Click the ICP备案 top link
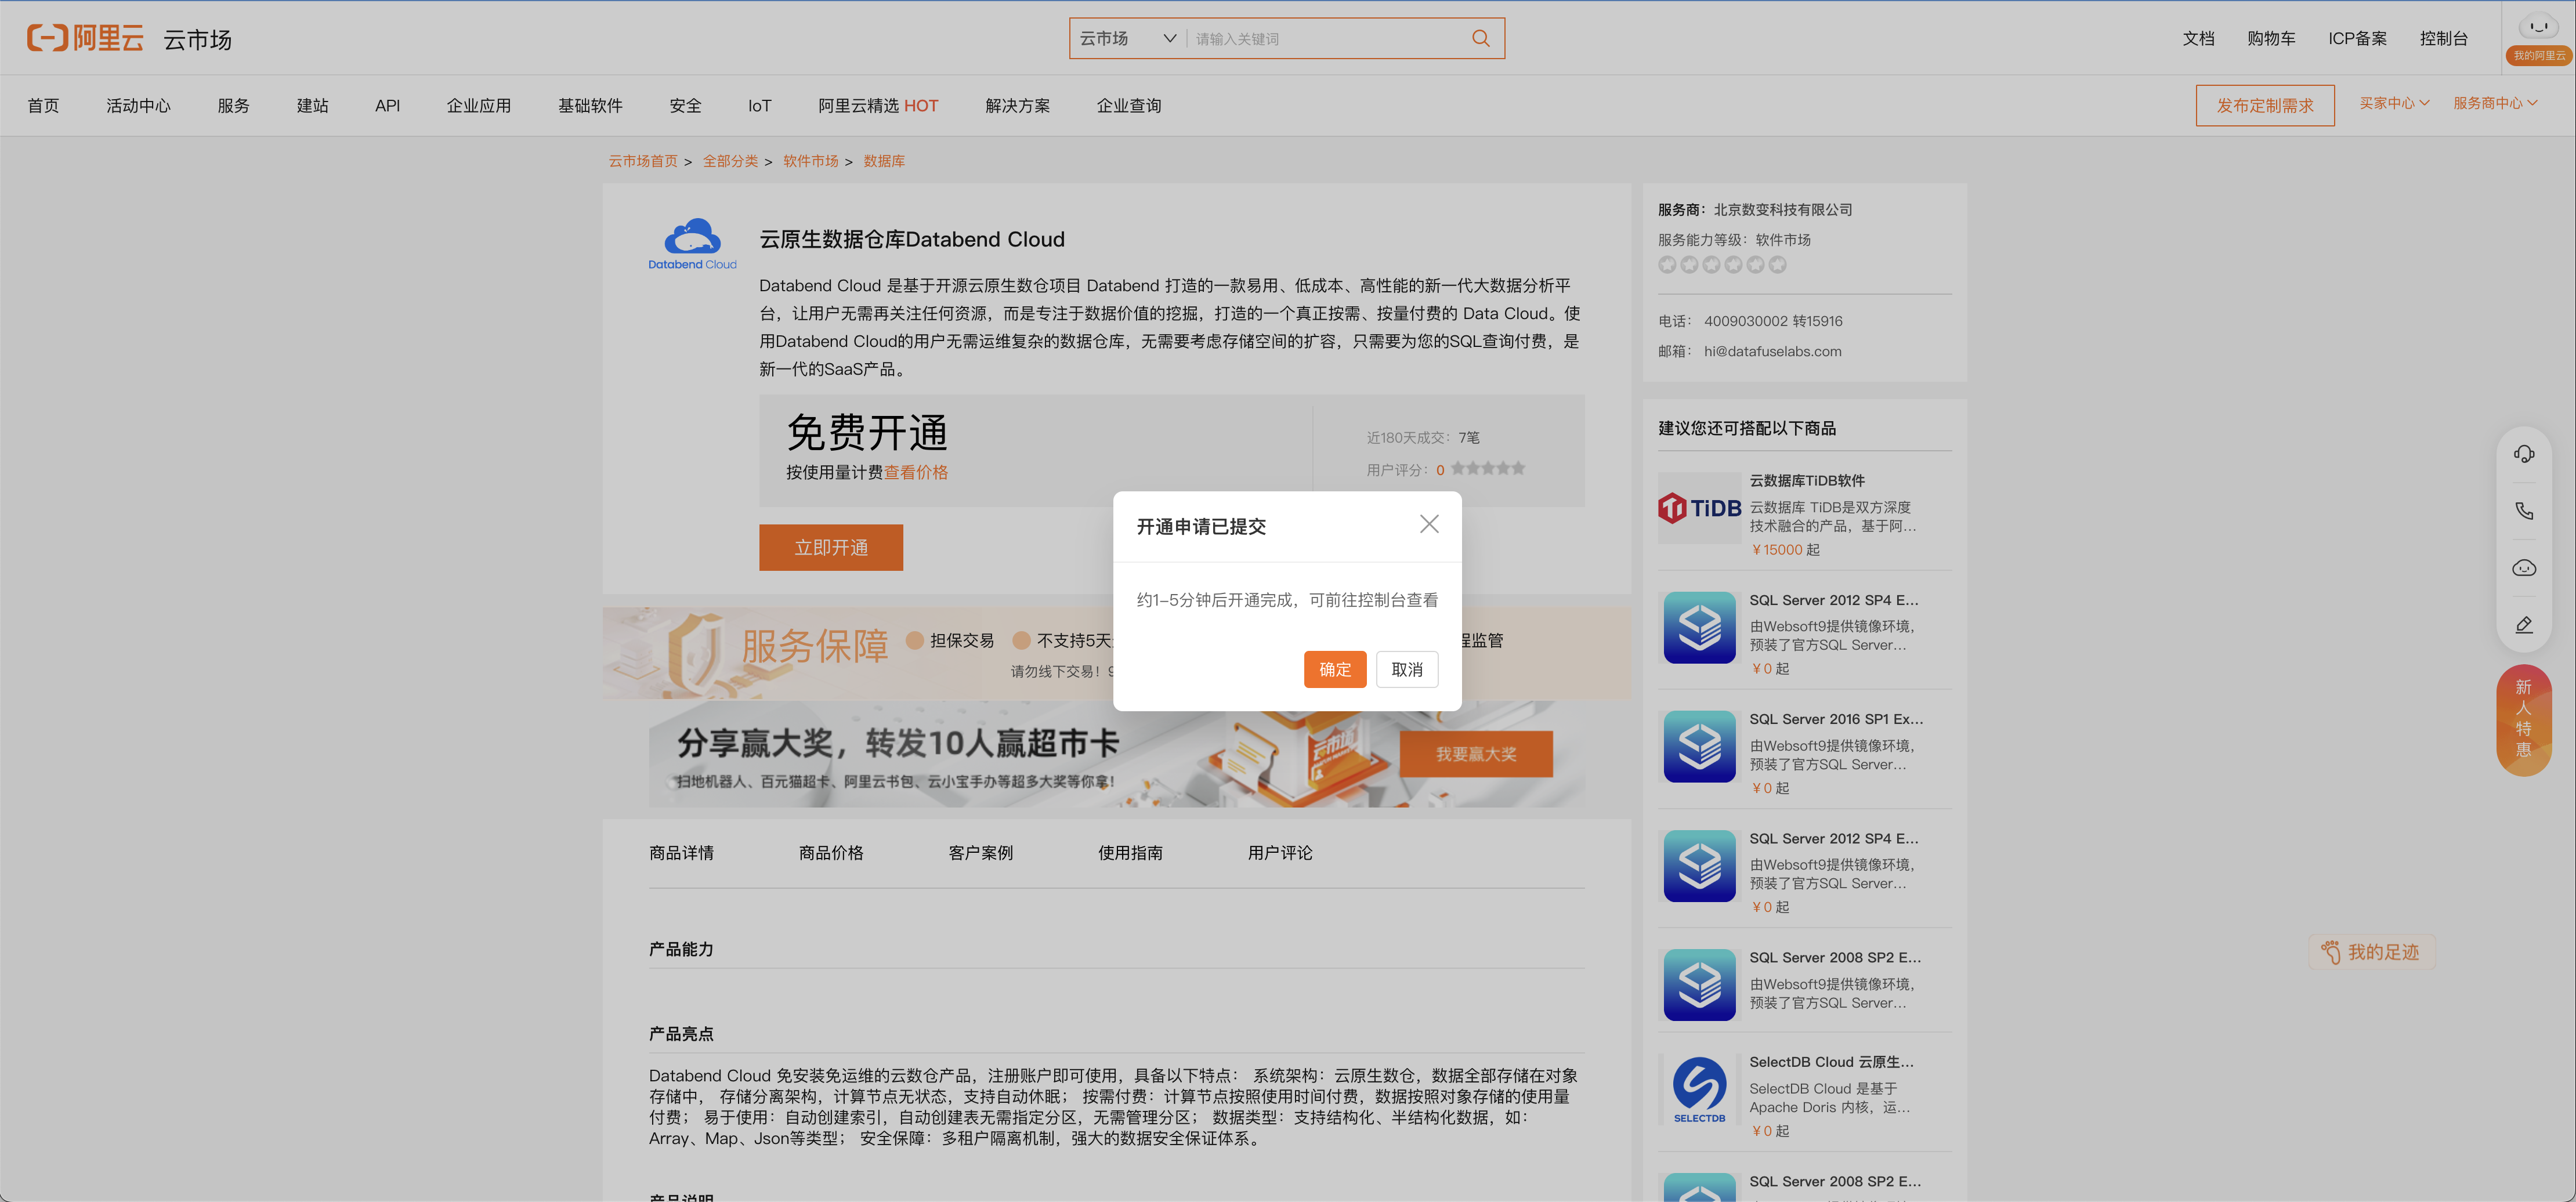Viewport: 2576px width, 1202px height. tap(2357, 38)
